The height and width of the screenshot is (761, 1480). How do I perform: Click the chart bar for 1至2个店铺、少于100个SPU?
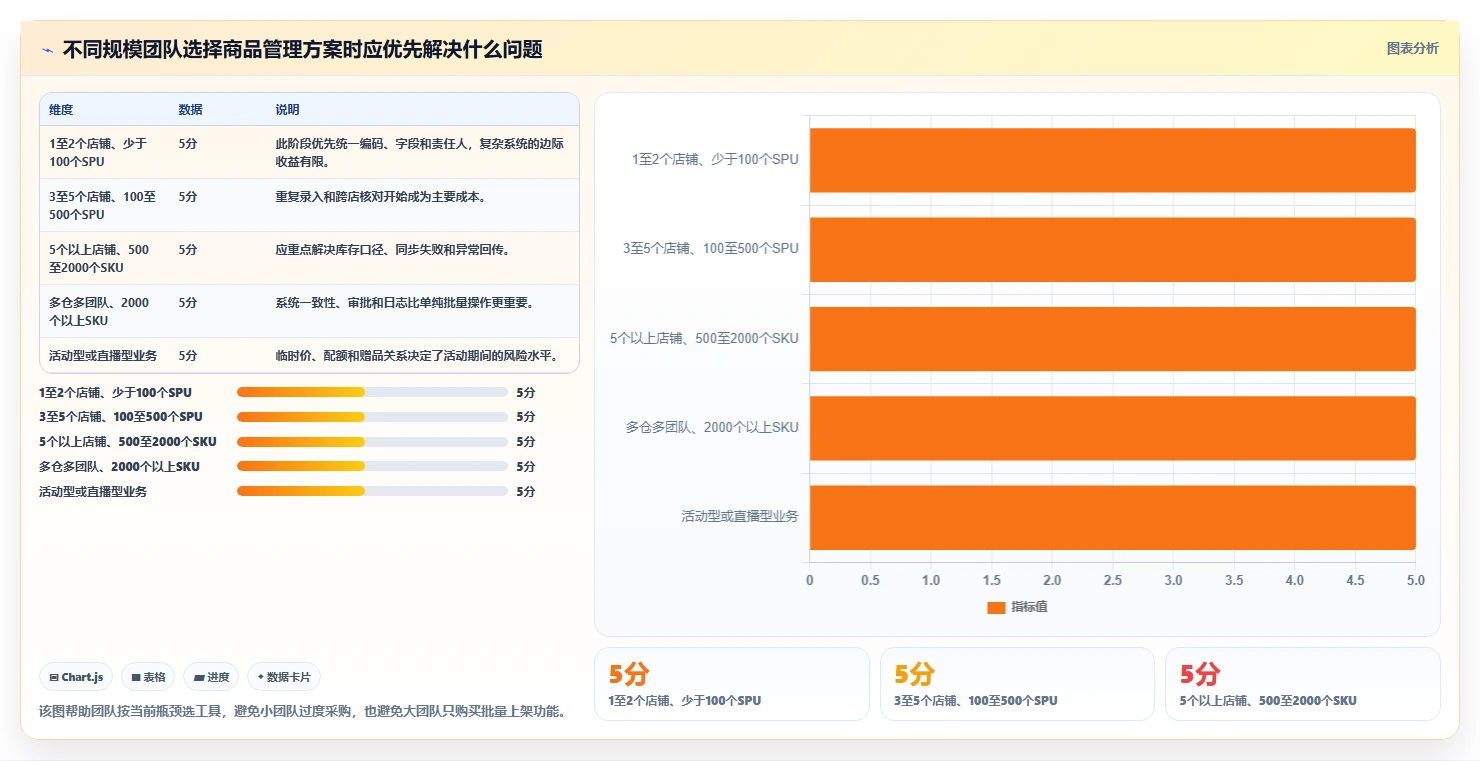(x=1112, y=160)
